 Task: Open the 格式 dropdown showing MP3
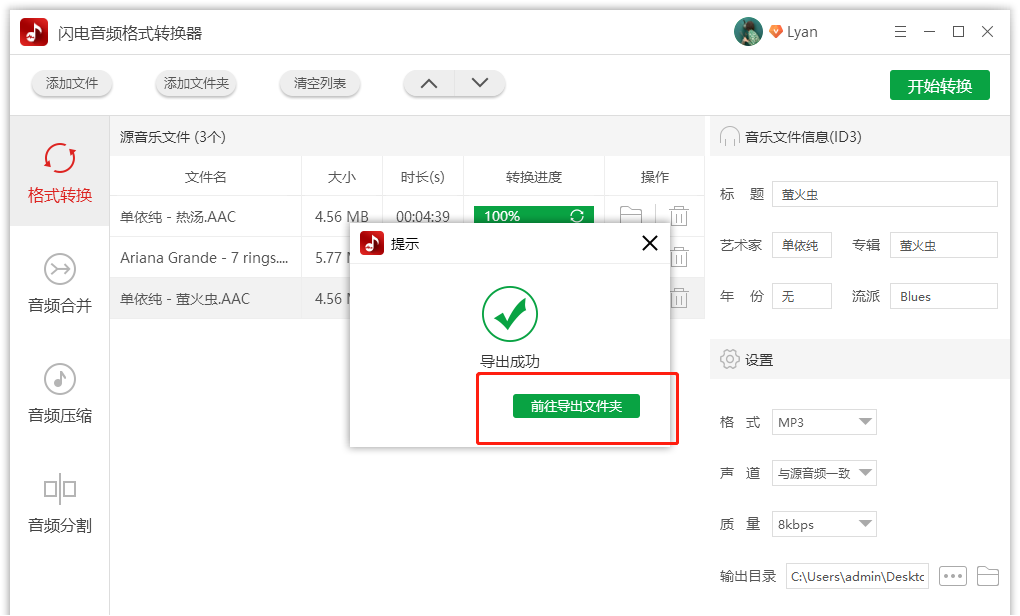pyautogui.click(x=823, y=422)
